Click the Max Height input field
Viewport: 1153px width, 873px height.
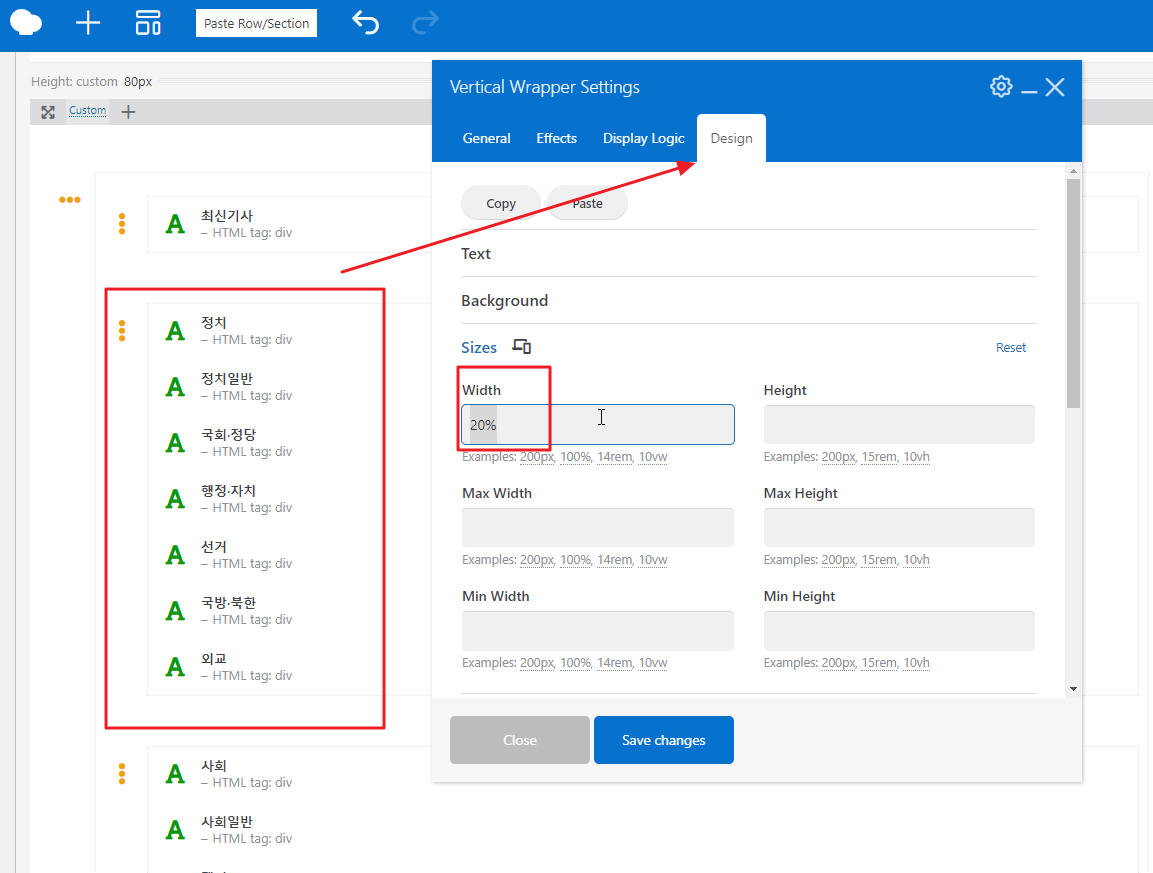click(x=899, y=527)
